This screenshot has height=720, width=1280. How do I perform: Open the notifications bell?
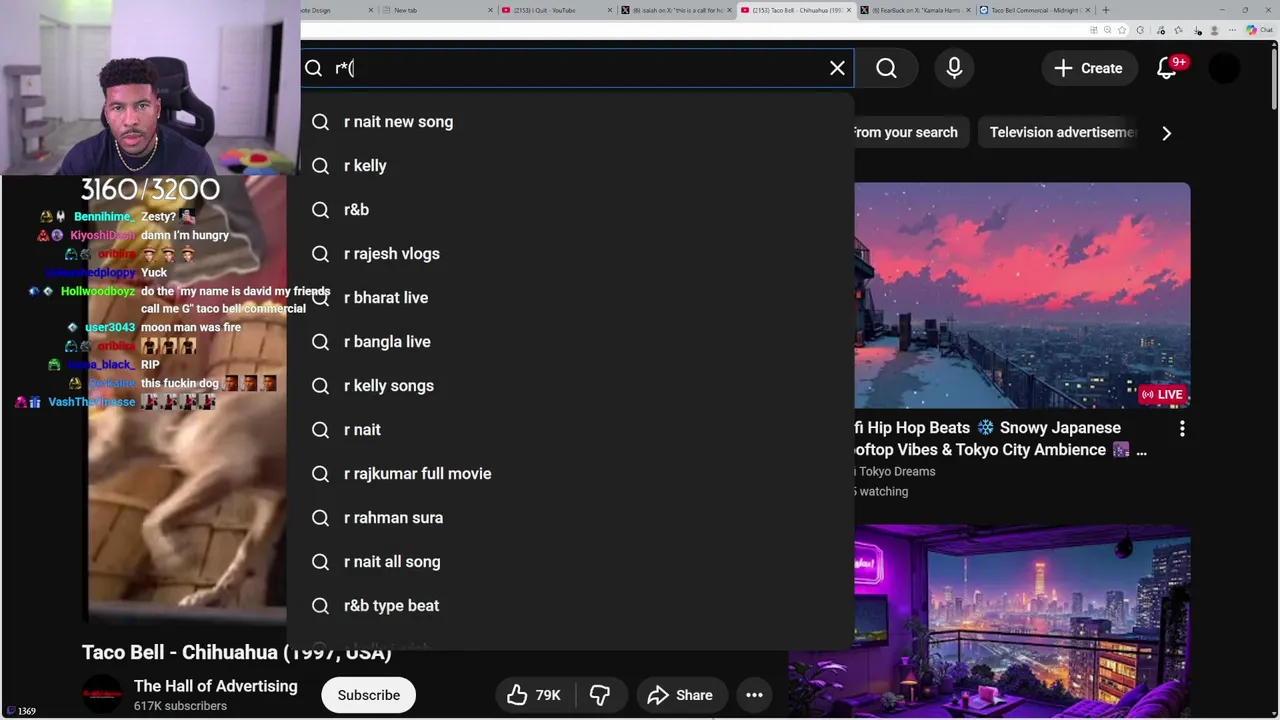pos(1167,68)
